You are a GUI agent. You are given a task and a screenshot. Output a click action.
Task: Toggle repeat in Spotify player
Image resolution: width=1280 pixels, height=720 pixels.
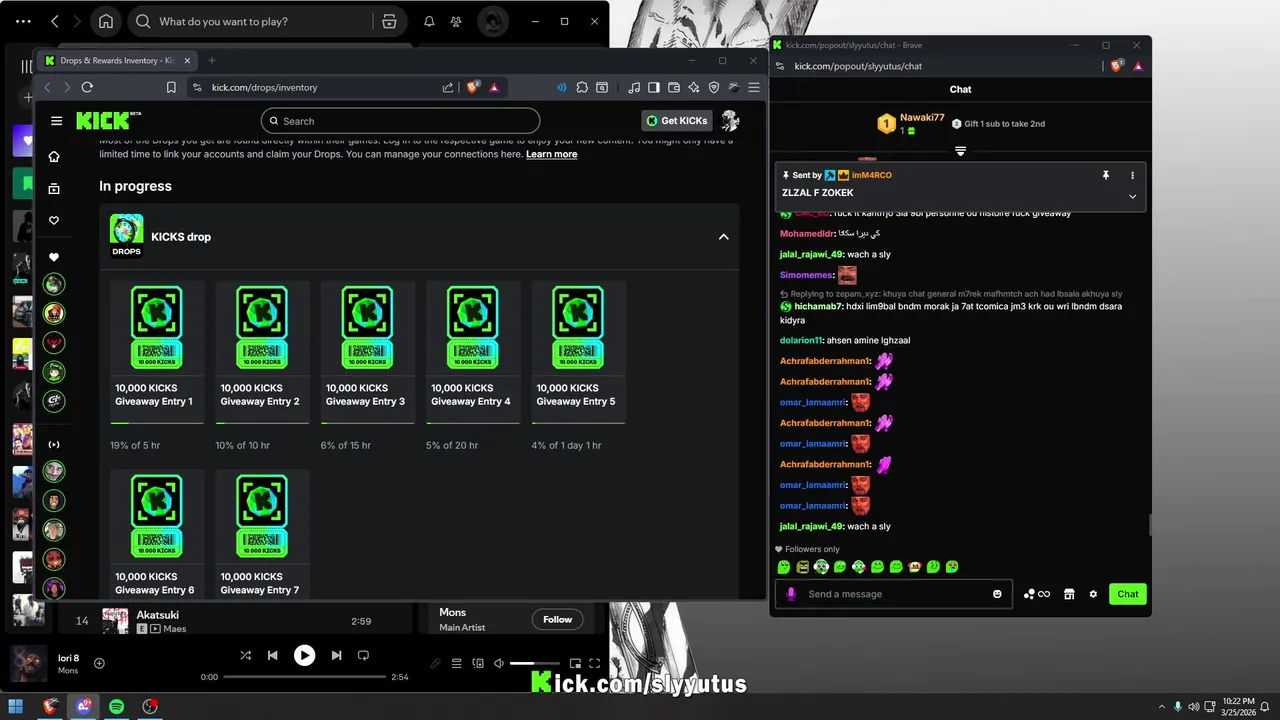(x=363, y=655)
